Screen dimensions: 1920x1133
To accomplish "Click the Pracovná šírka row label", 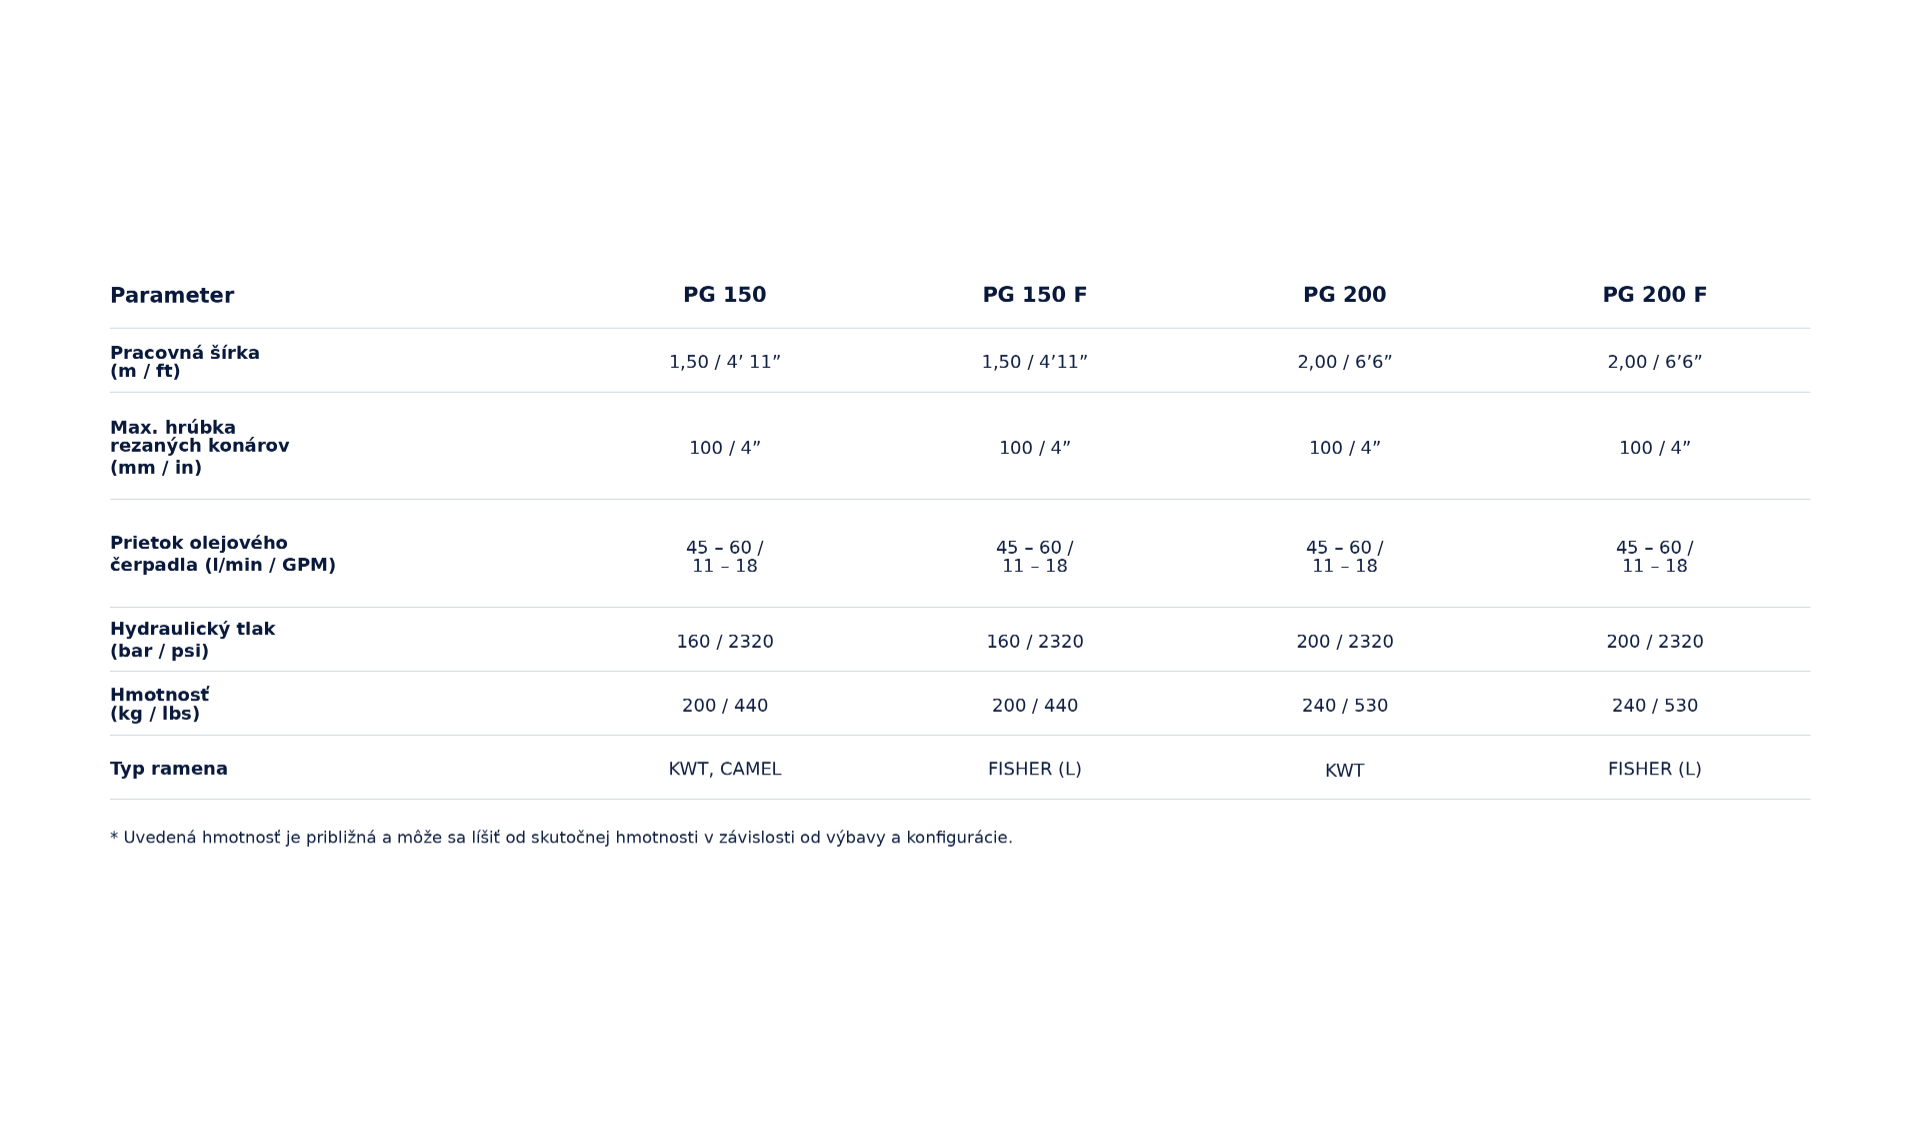I will (185, 362).
